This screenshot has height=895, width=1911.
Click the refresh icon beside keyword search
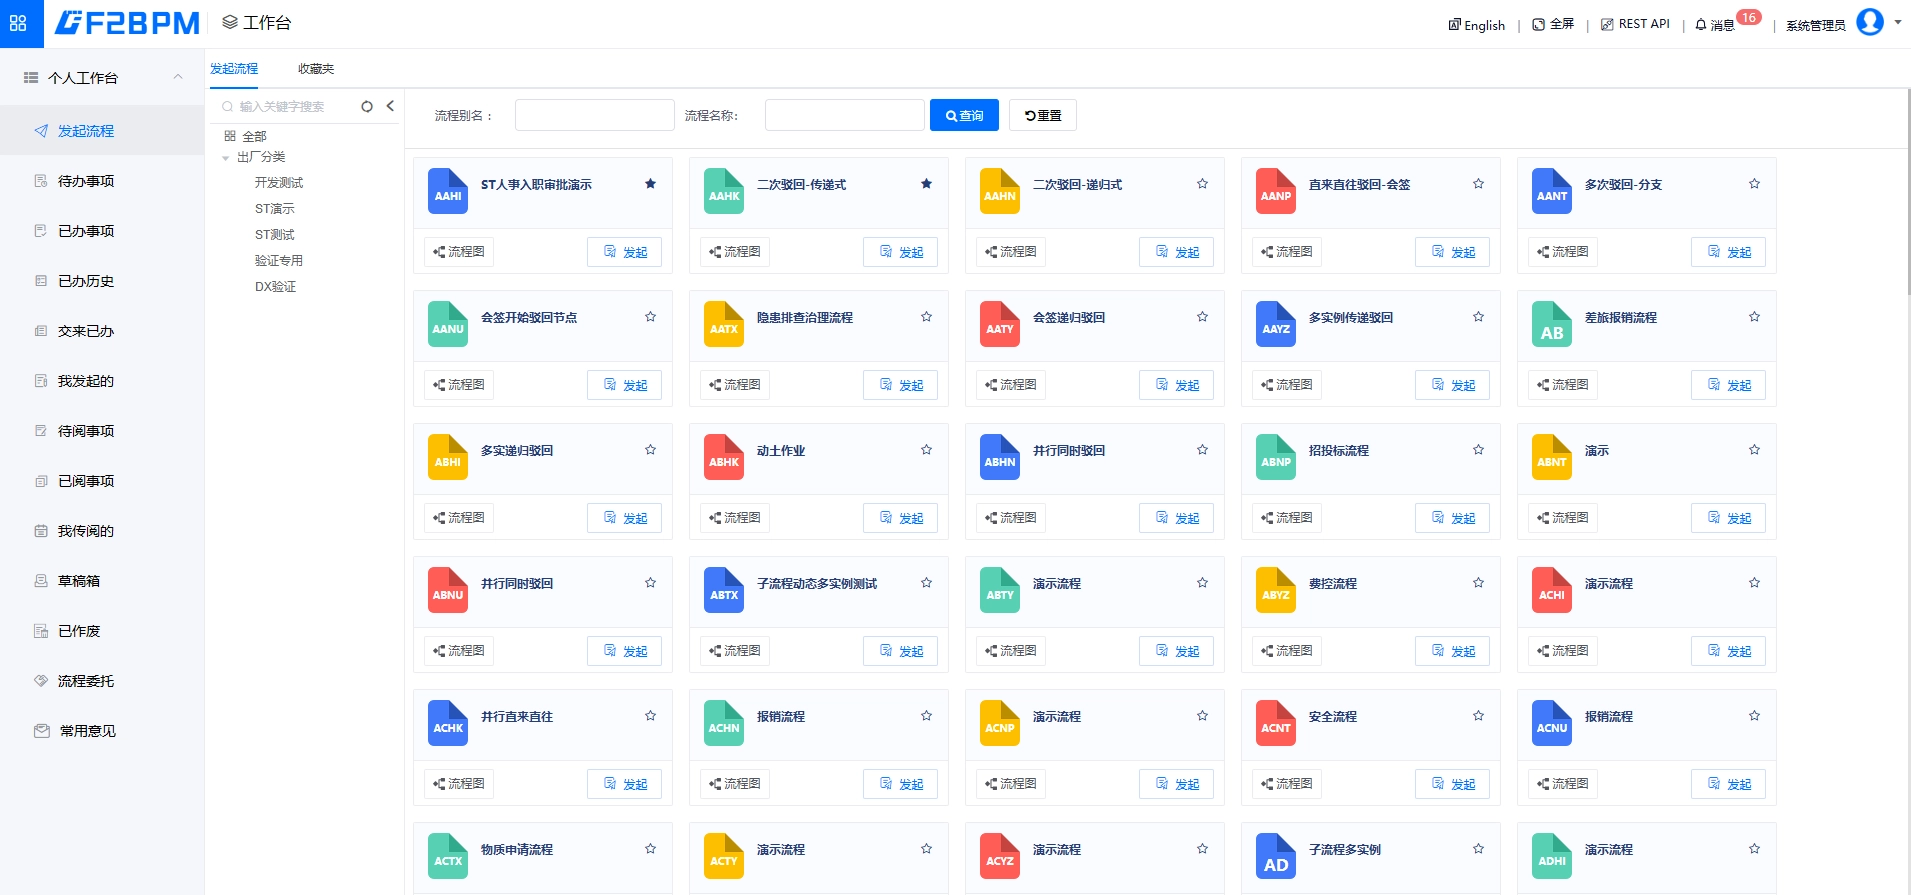[367, 106]
